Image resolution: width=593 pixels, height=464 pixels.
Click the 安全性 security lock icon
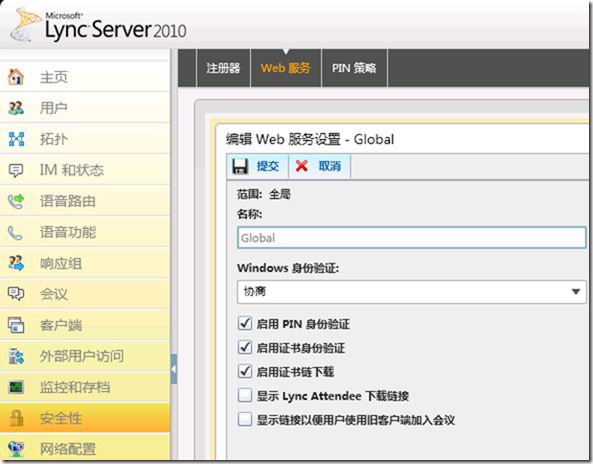16,418
